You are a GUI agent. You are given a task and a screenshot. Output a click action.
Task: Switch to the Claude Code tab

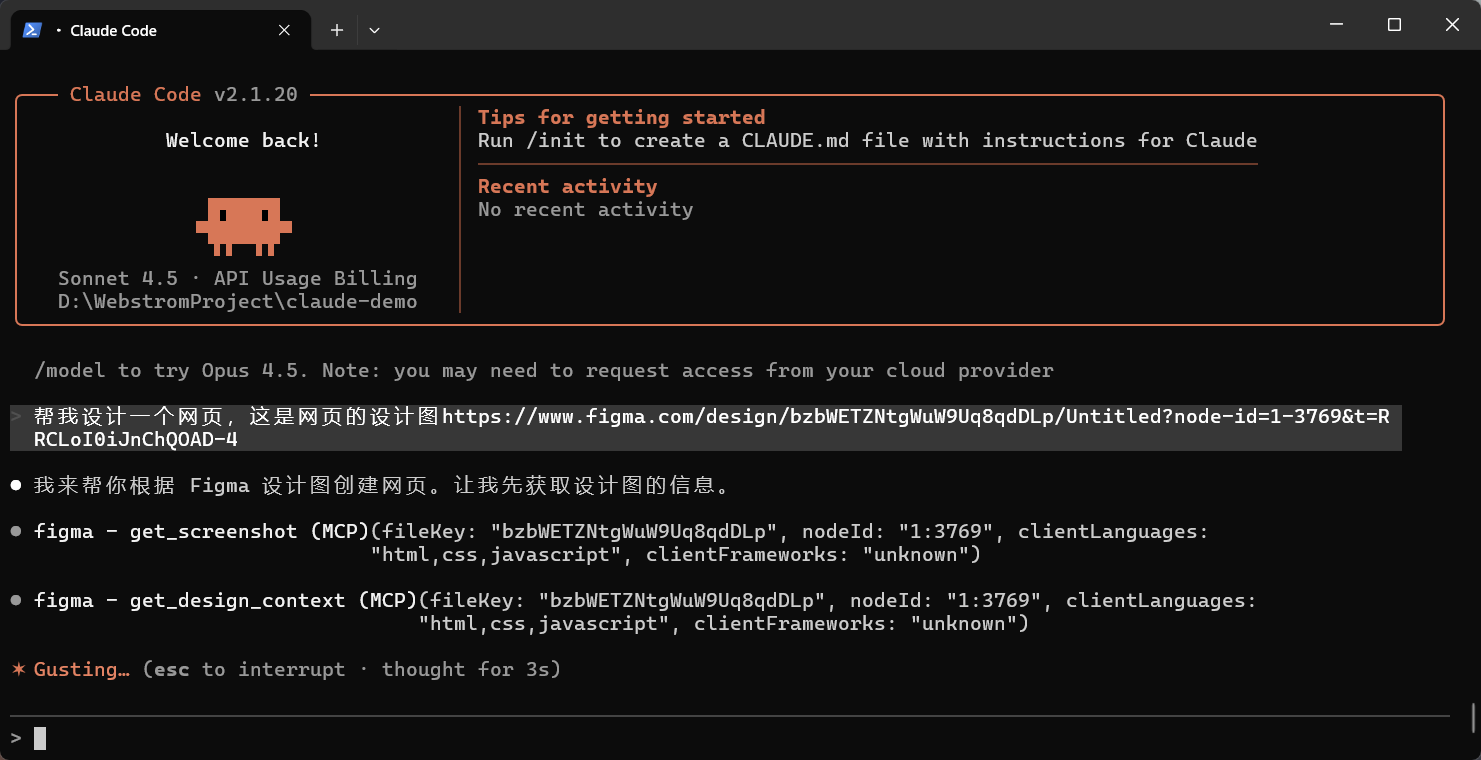(160, 30)
